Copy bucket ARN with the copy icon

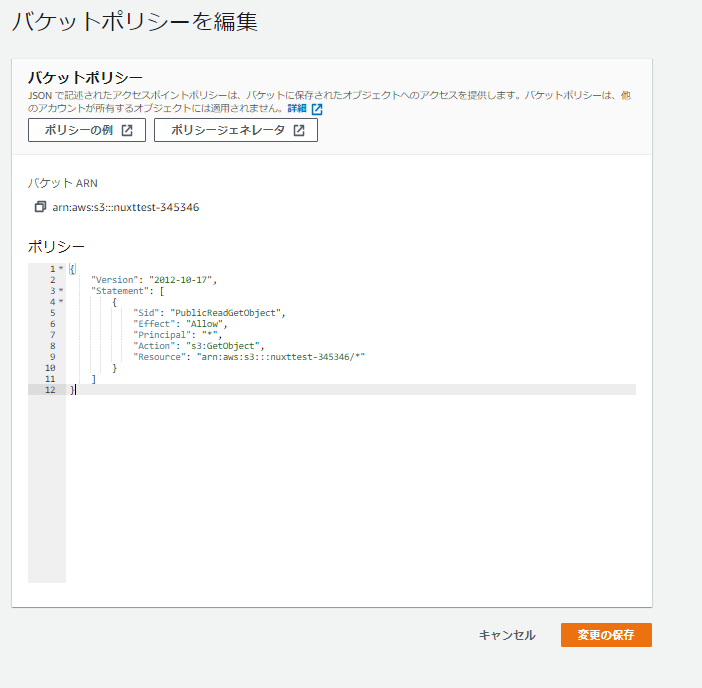[x=40, y=207]
